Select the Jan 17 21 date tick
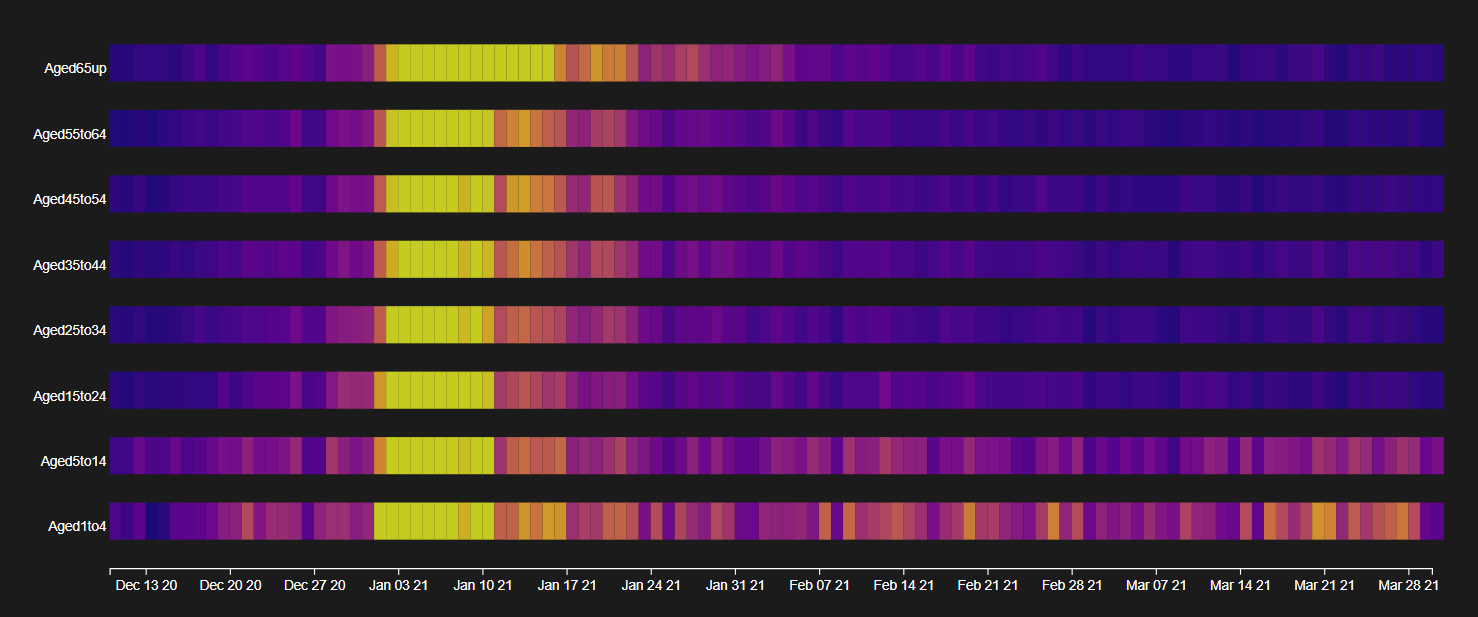Viewport: 1478px width, 617px height. pos(567,585)
